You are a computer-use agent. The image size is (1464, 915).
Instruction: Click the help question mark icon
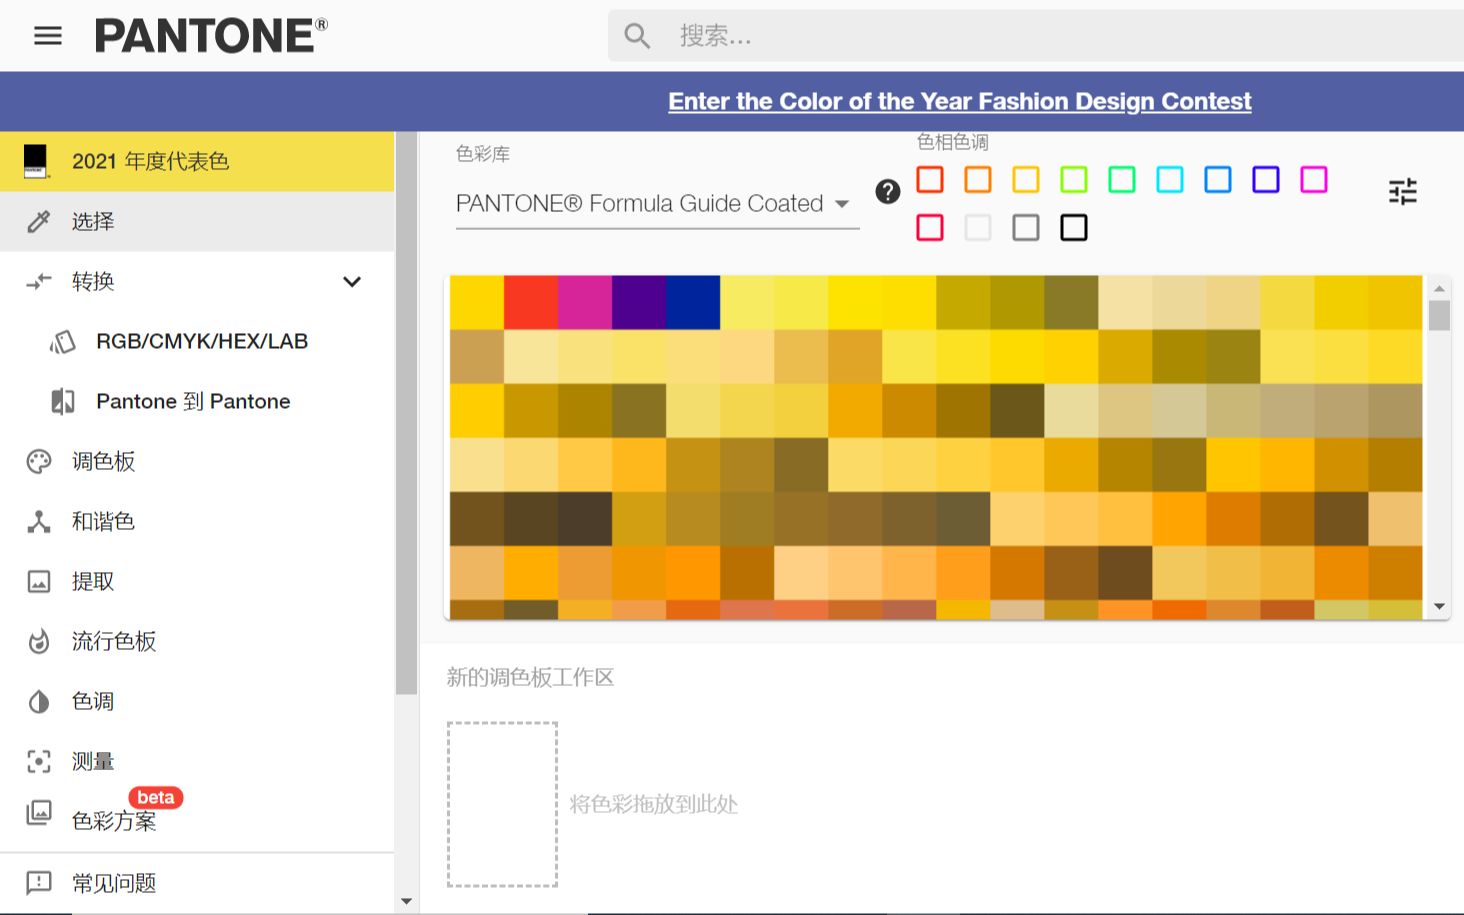887,191
